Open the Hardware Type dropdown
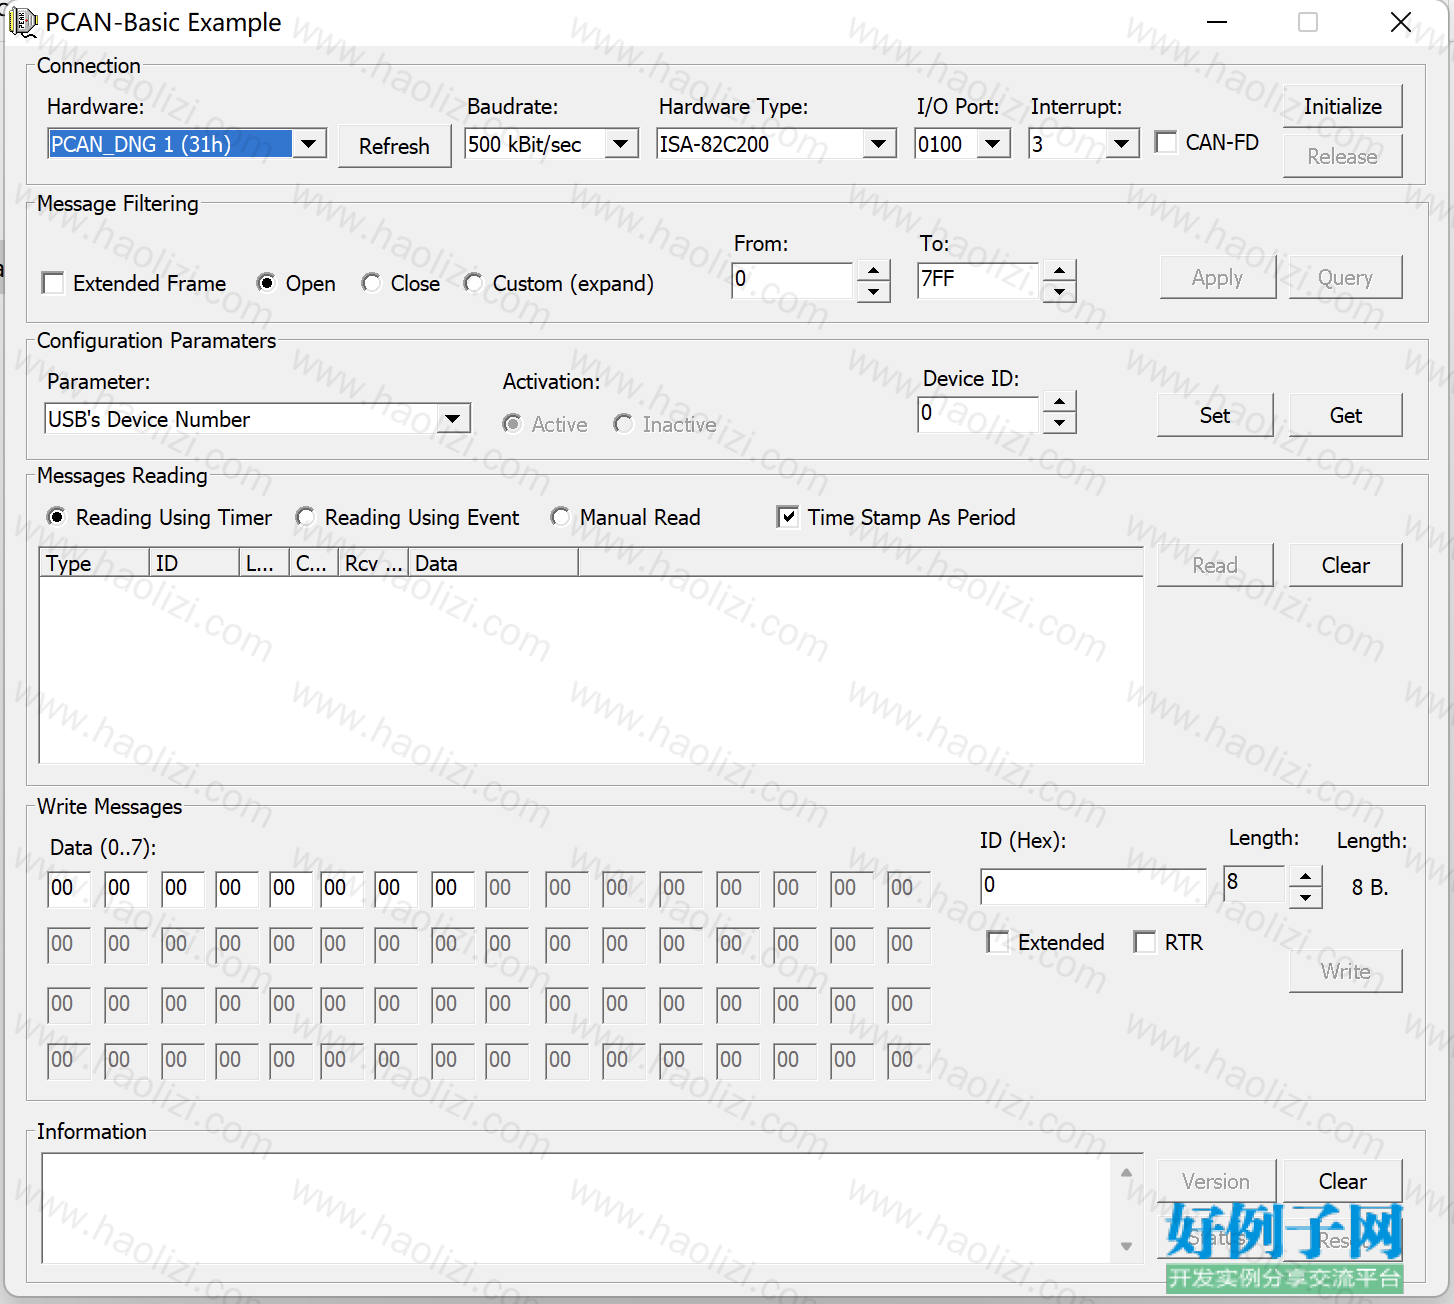This screenshot has width=1454, height=1304. 878,144
